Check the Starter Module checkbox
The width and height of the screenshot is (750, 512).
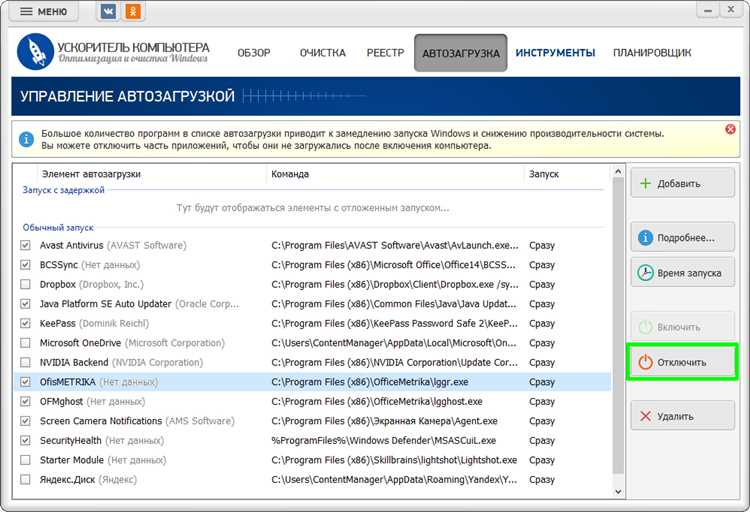[x=25, y=460]
